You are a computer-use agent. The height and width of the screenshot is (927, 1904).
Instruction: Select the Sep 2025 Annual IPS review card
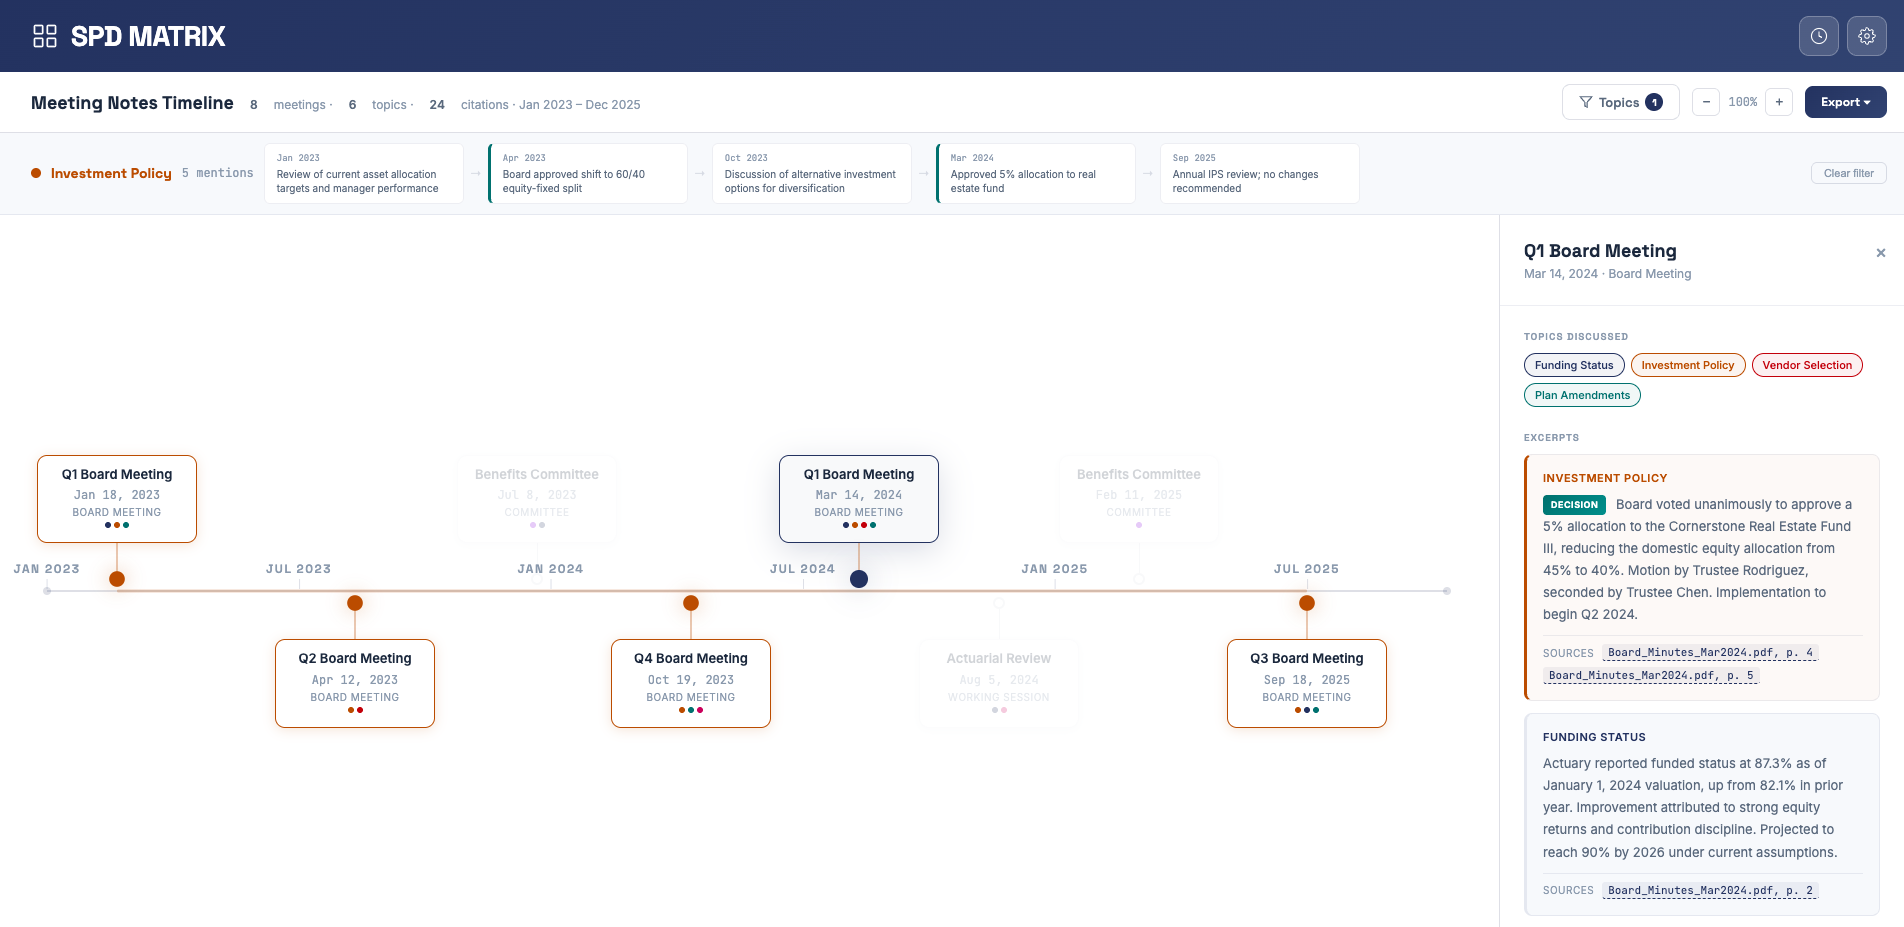[x=1259, y=173]
